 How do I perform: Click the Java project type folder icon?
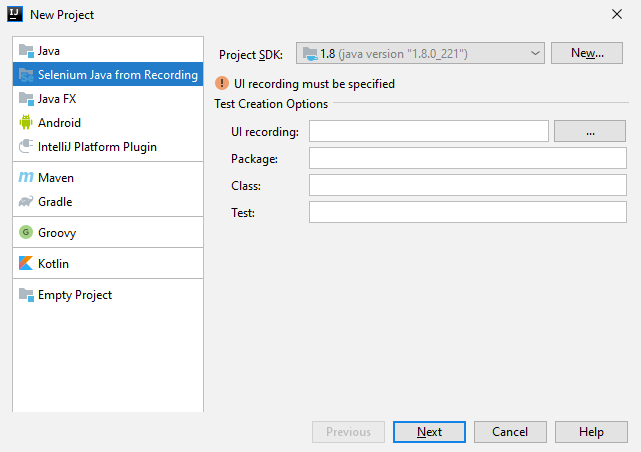pos(26,51)
